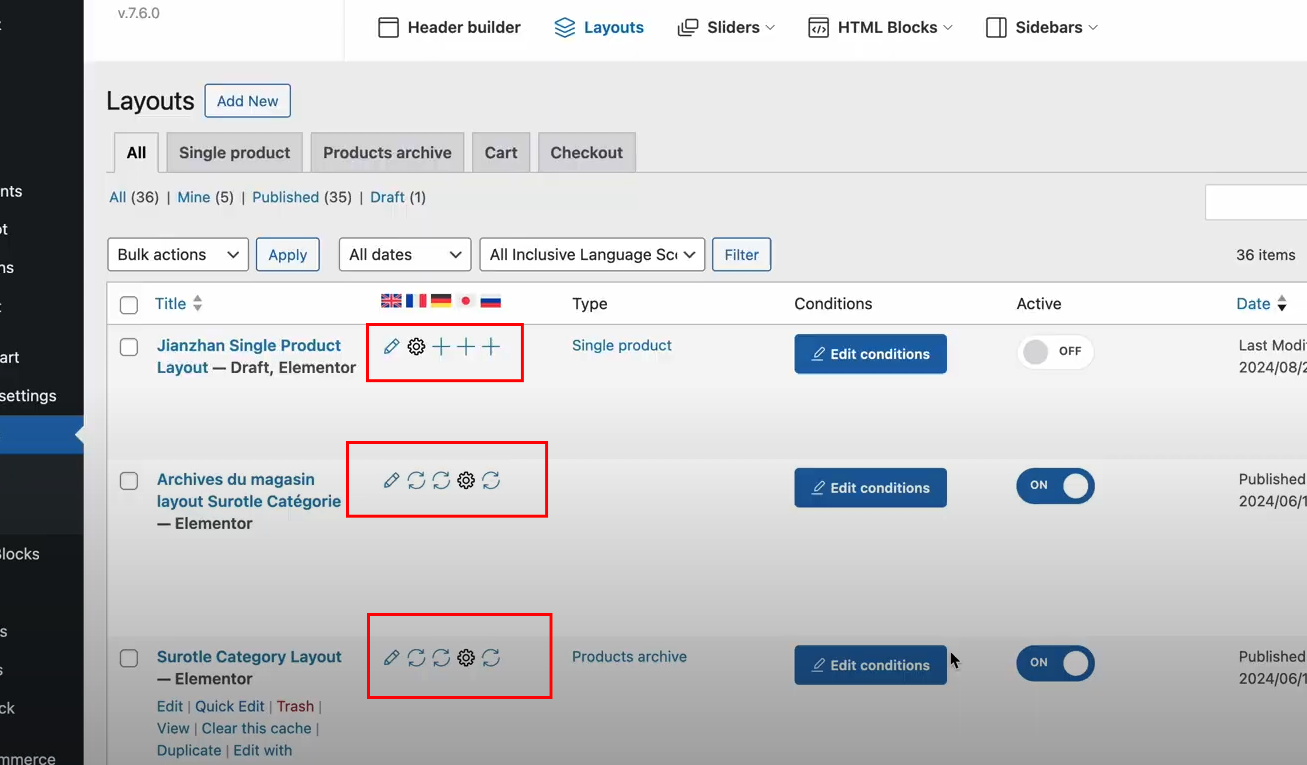Image resolution: width=1307 pixels, height=765 pixels.
Task: Add German translation for Jianzhan Single Product Layout
Action: pyautogui.click(x=441, y=346)
